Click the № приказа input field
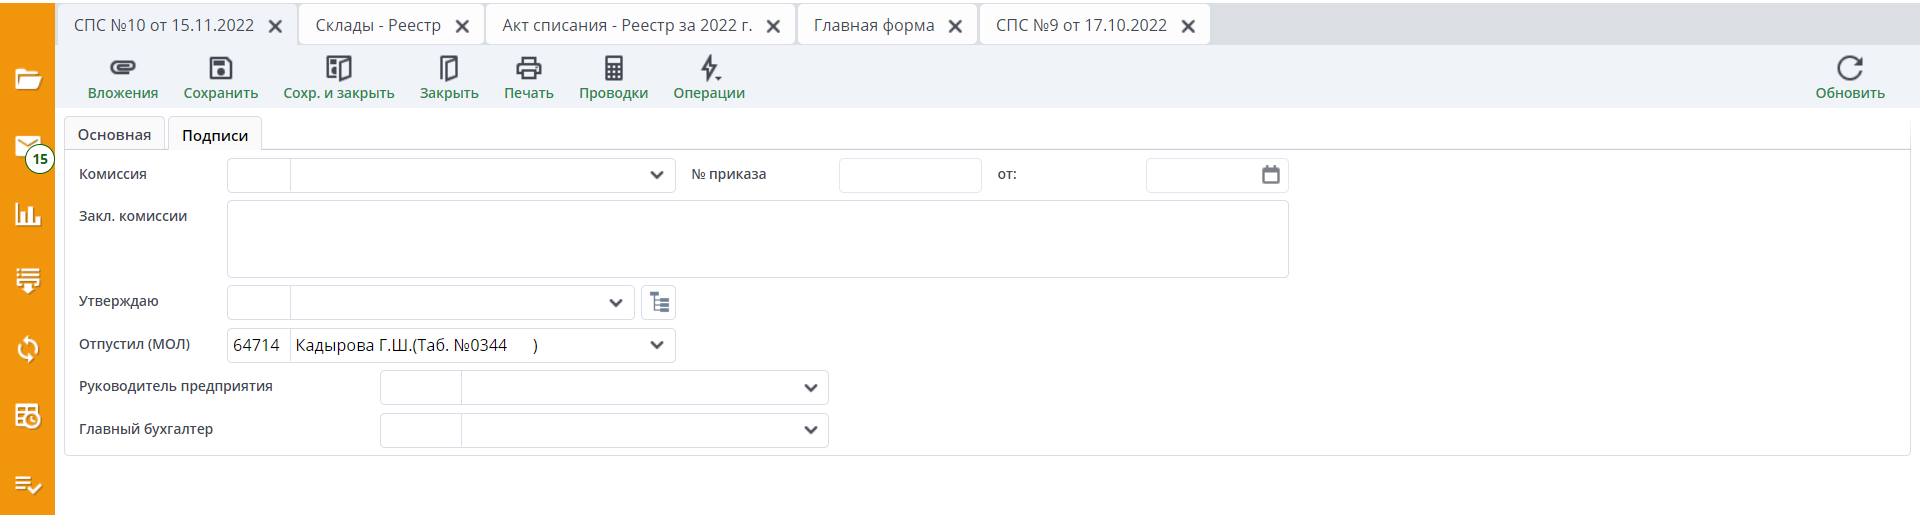Image resolution: width=1920 pixels, height=515 pixels. [x=909, y=175]
